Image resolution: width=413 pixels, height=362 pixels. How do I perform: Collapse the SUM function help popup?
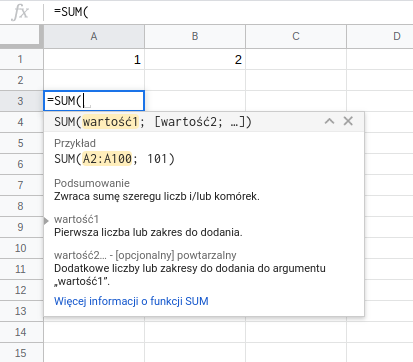[x=329, y=121]
